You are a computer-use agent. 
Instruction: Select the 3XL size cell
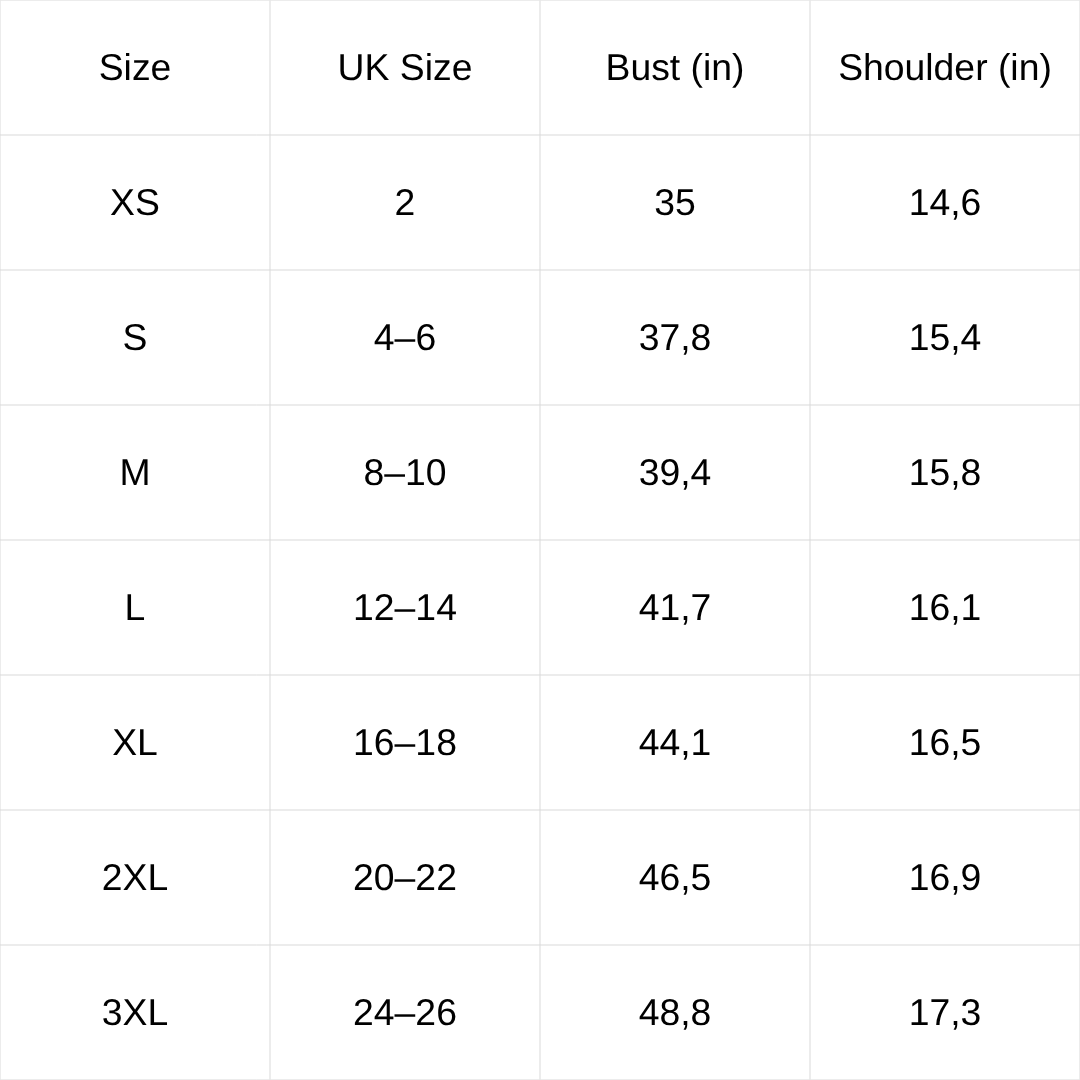[135, 1013]
